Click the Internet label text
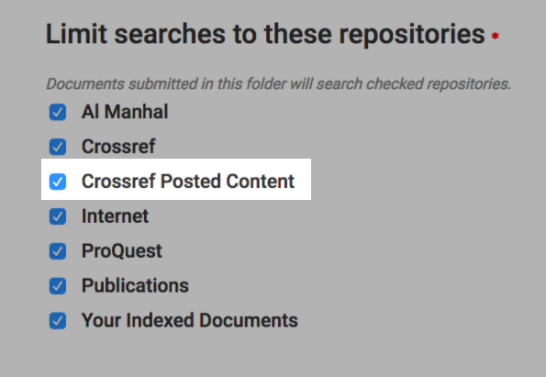 coord(115,216)
